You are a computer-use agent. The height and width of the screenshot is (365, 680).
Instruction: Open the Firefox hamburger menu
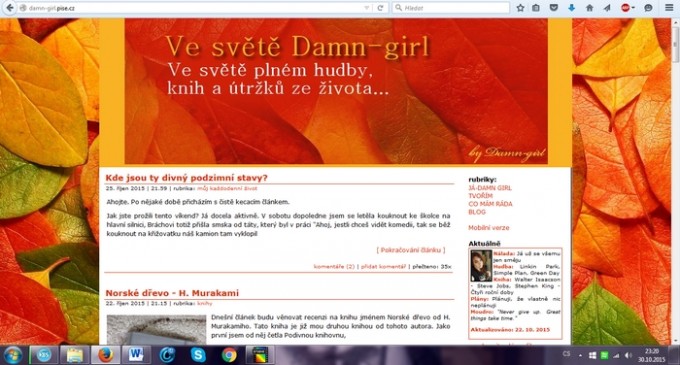[x=670, y=8]
